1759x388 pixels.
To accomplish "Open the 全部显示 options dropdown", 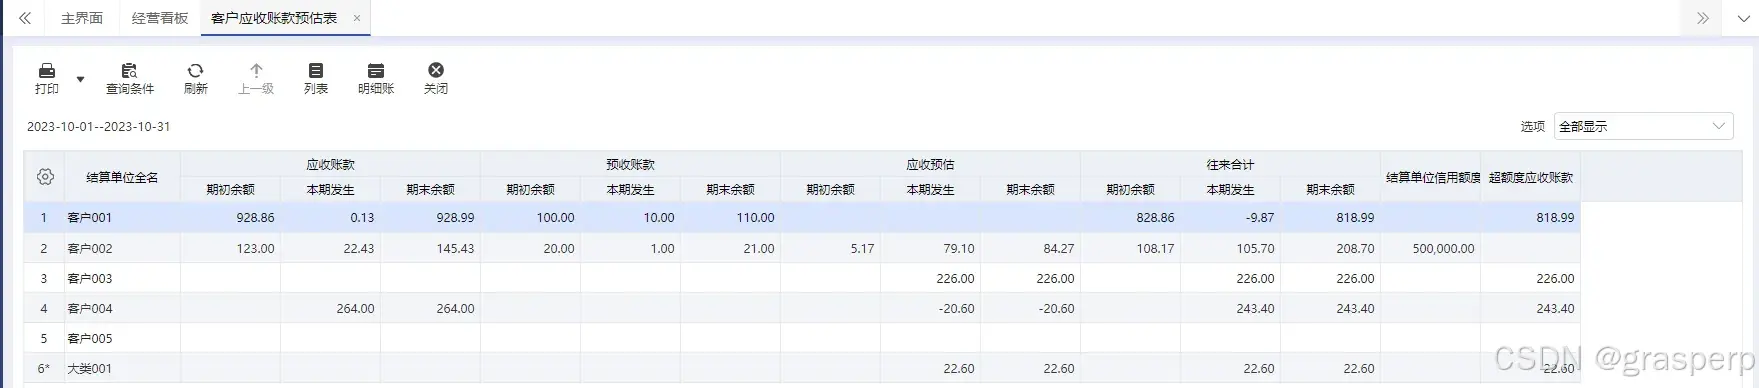I will tap(1643, 126).
